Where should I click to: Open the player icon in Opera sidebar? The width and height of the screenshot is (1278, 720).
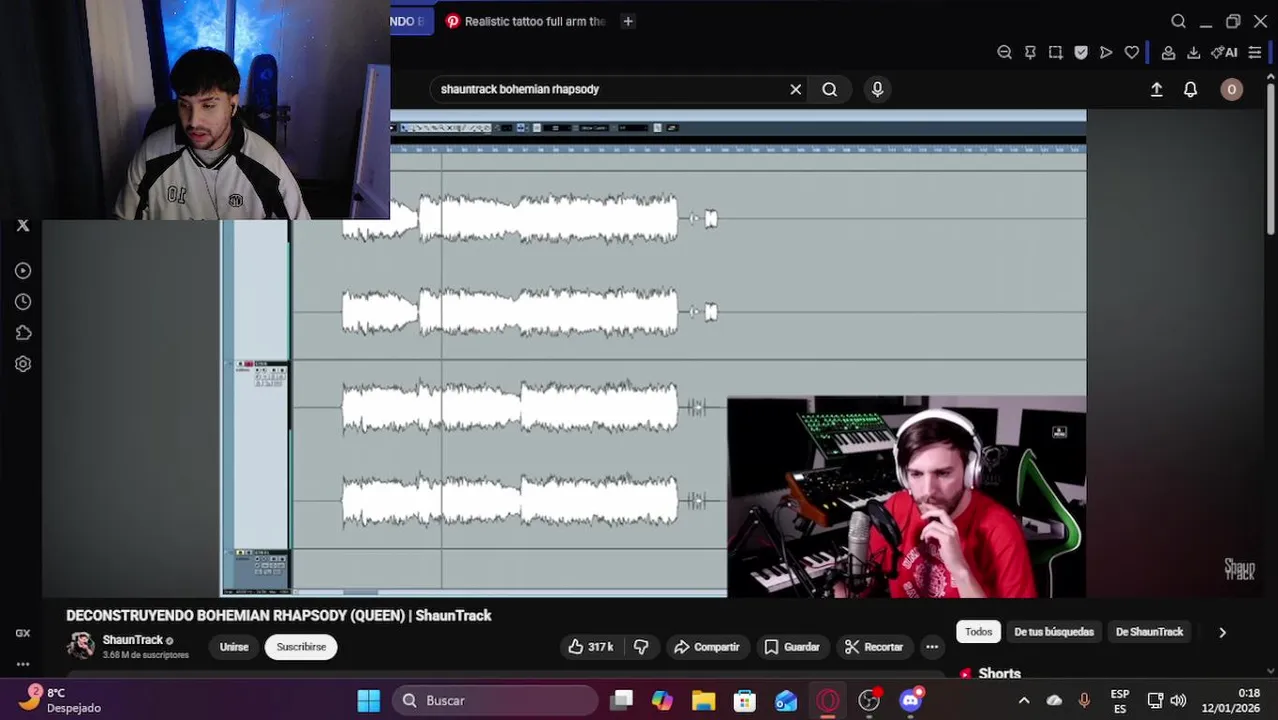pyautogui.click(x=23, y=270)
